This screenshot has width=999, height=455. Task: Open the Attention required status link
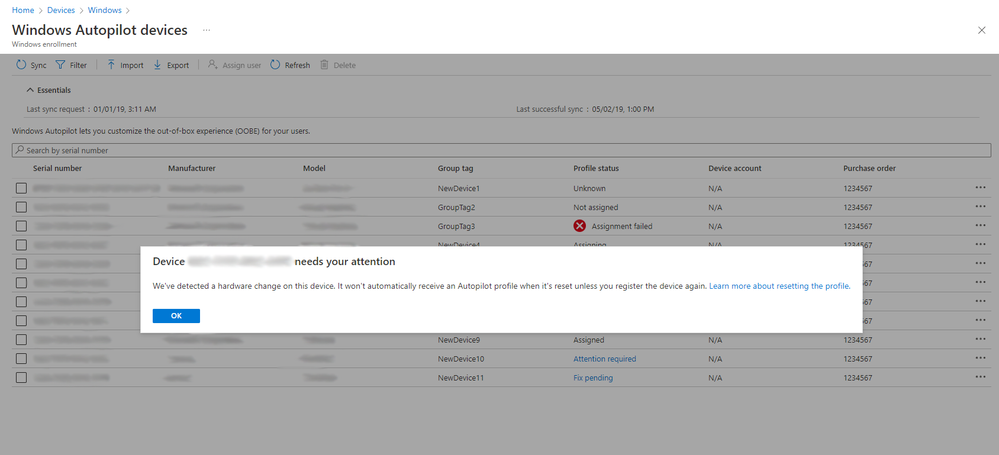[605, 359]
